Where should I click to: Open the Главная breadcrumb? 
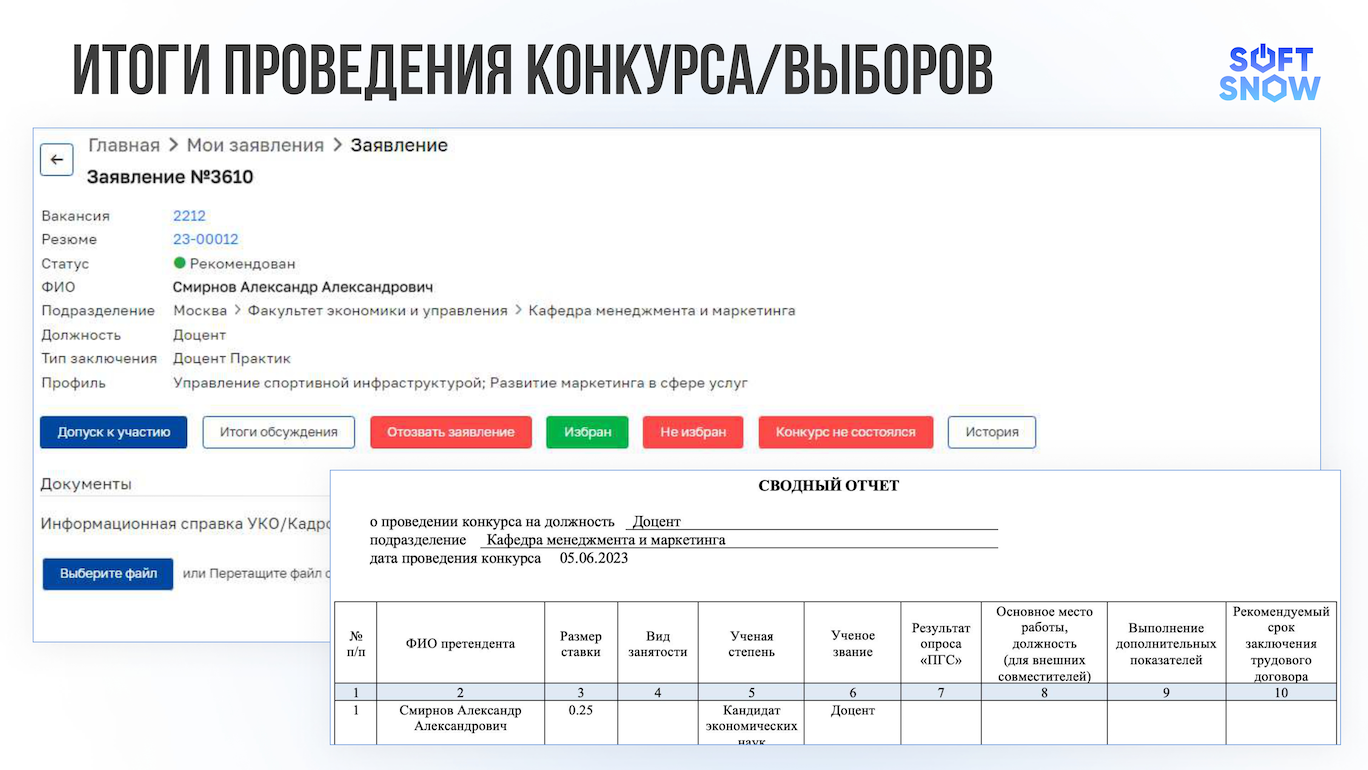coord(124,145)
